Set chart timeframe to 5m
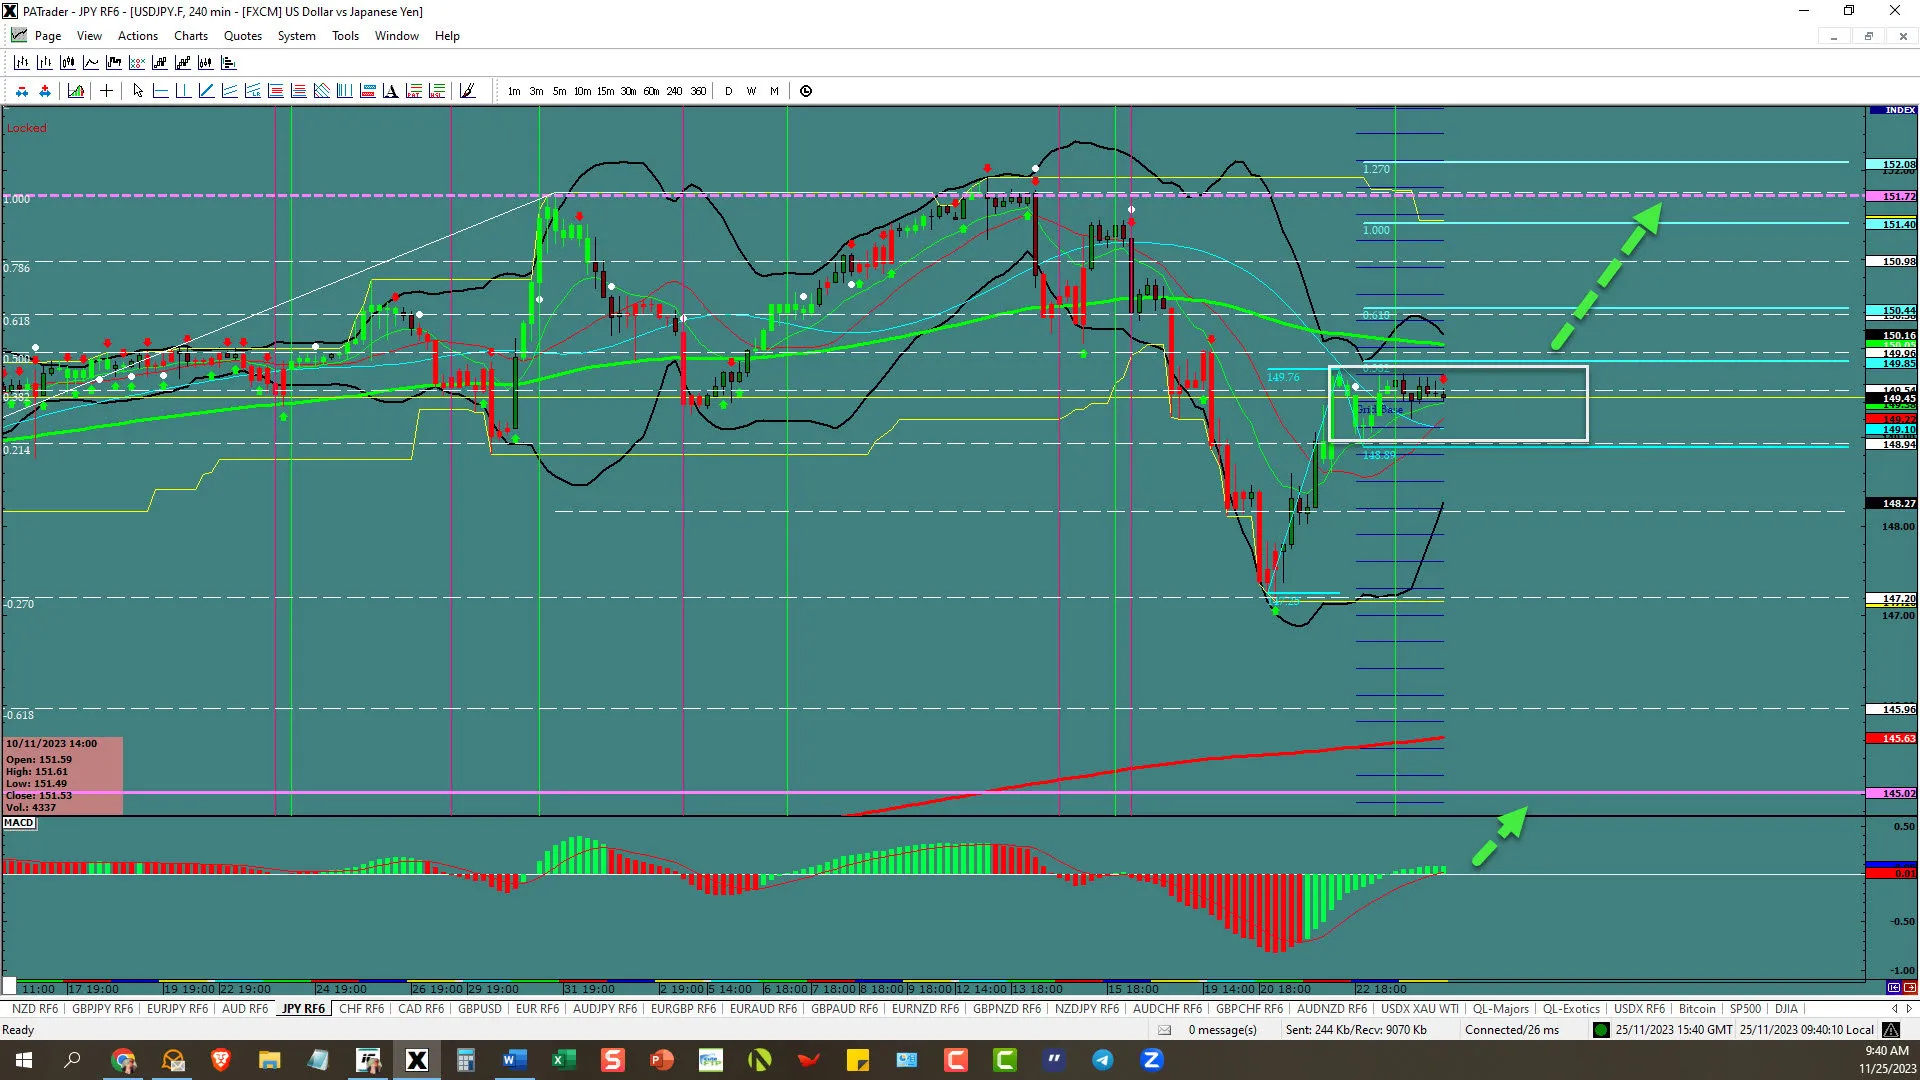Screen dimensions: 1920x1080 coord(559,91)
